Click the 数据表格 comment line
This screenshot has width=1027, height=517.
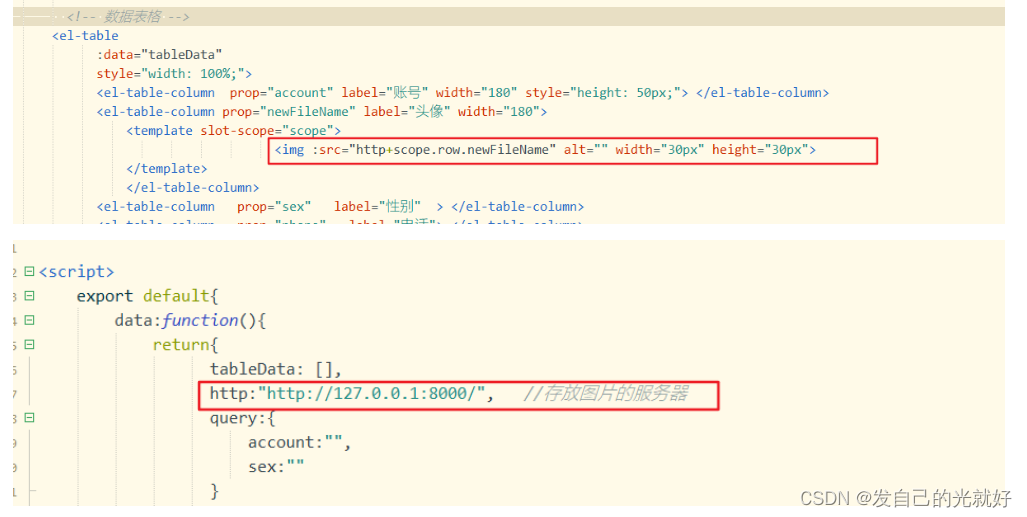[x=128, y=16]
